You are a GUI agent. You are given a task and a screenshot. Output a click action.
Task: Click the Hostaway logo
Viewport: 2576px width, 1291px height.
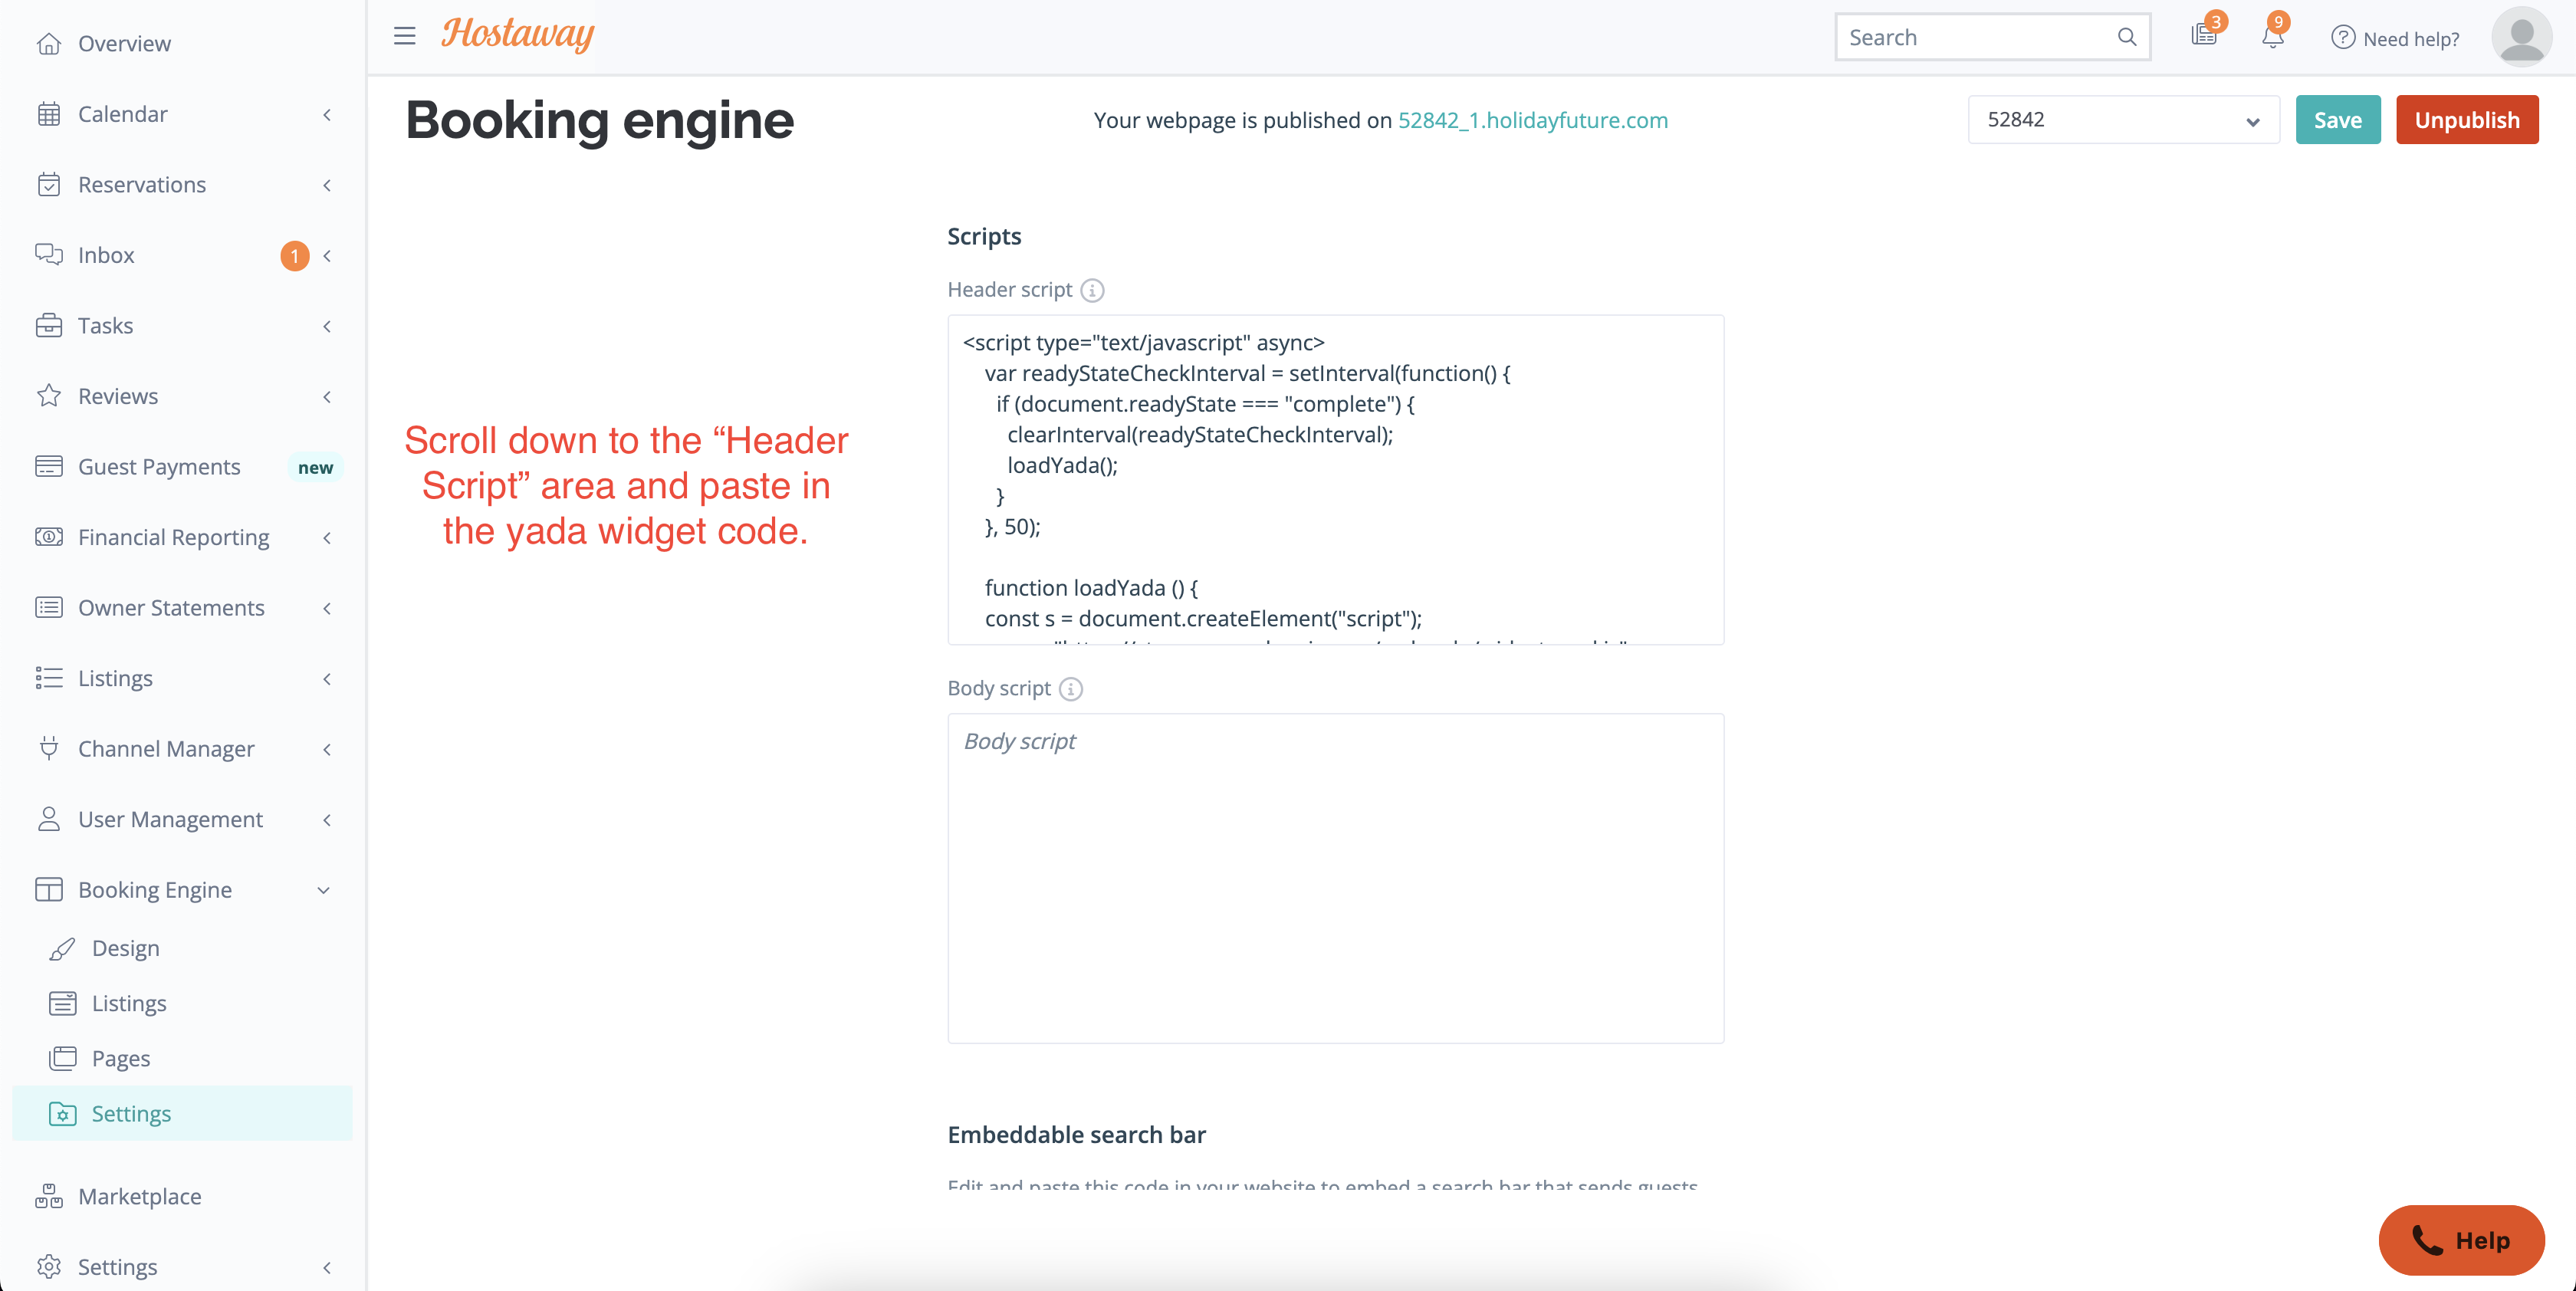point(518,34)
